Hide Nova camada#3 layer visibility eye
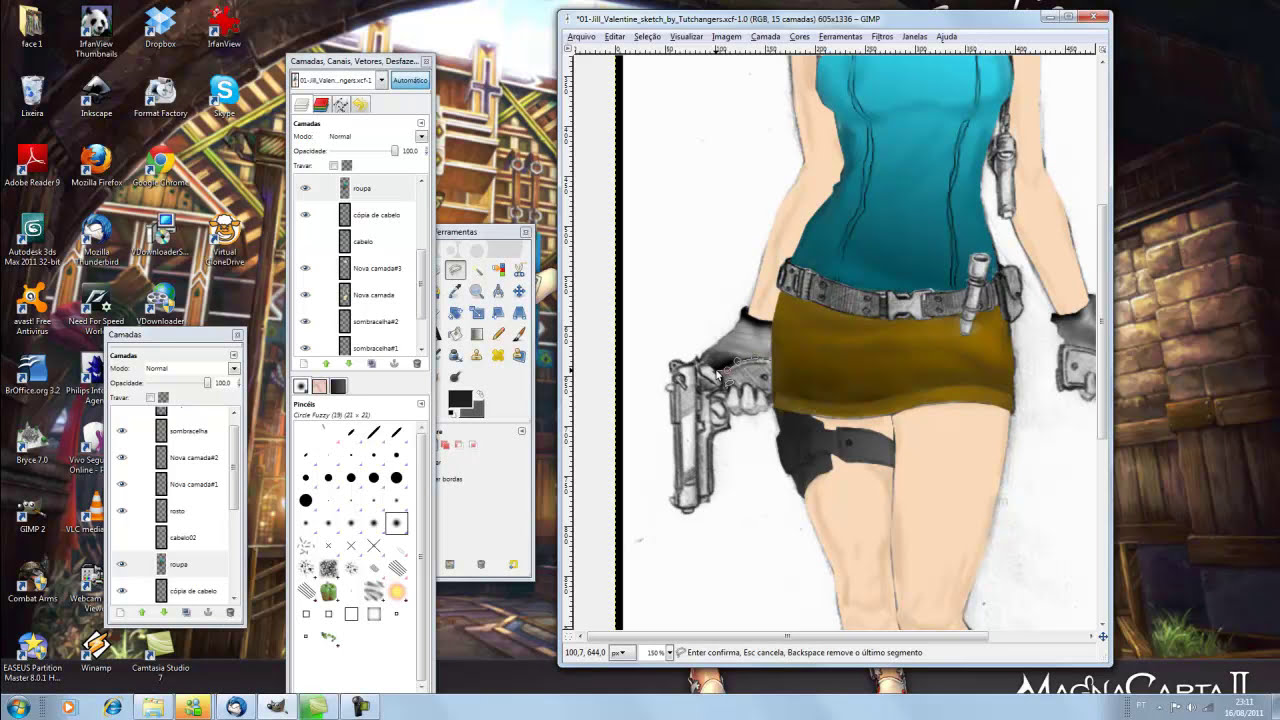Viewport: 1280px width, 720px height. pyautogui.click(x=305, y=268)
